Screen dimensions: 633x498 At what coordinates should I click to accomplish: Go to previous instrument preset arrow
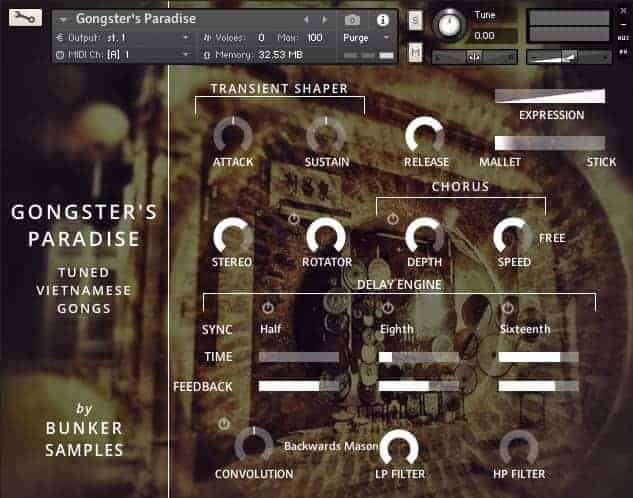[306, 19]
